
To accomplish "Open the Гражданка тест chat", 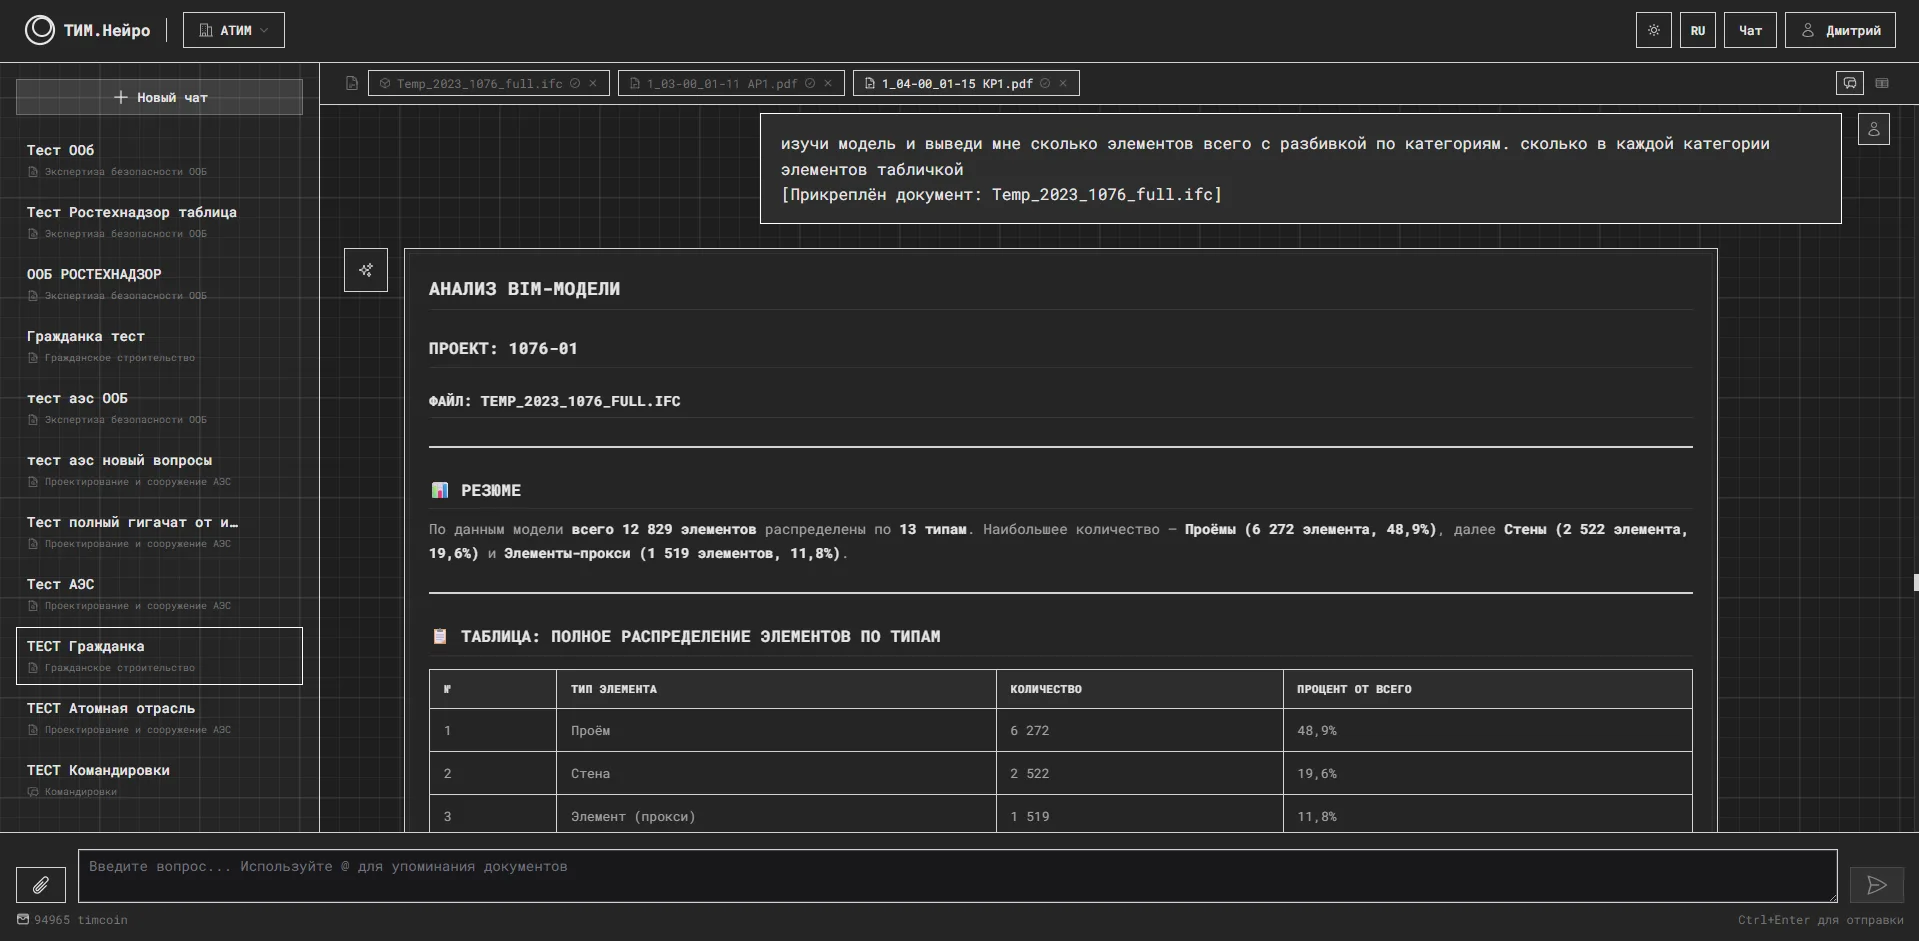I will tap(159, 346).
